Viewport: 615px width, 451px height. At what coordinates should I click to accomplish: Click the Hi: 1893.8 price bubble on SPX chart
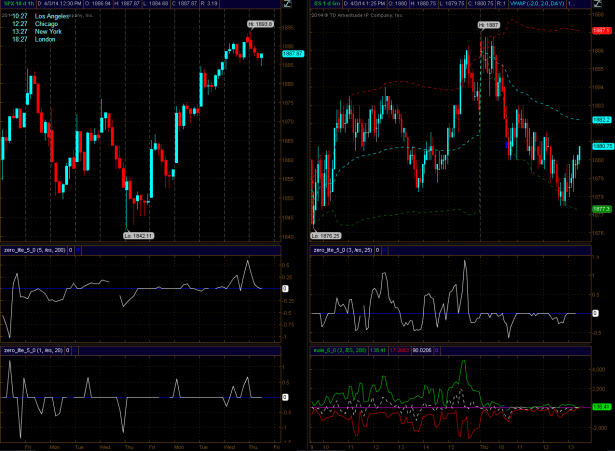tap(260, 24)
